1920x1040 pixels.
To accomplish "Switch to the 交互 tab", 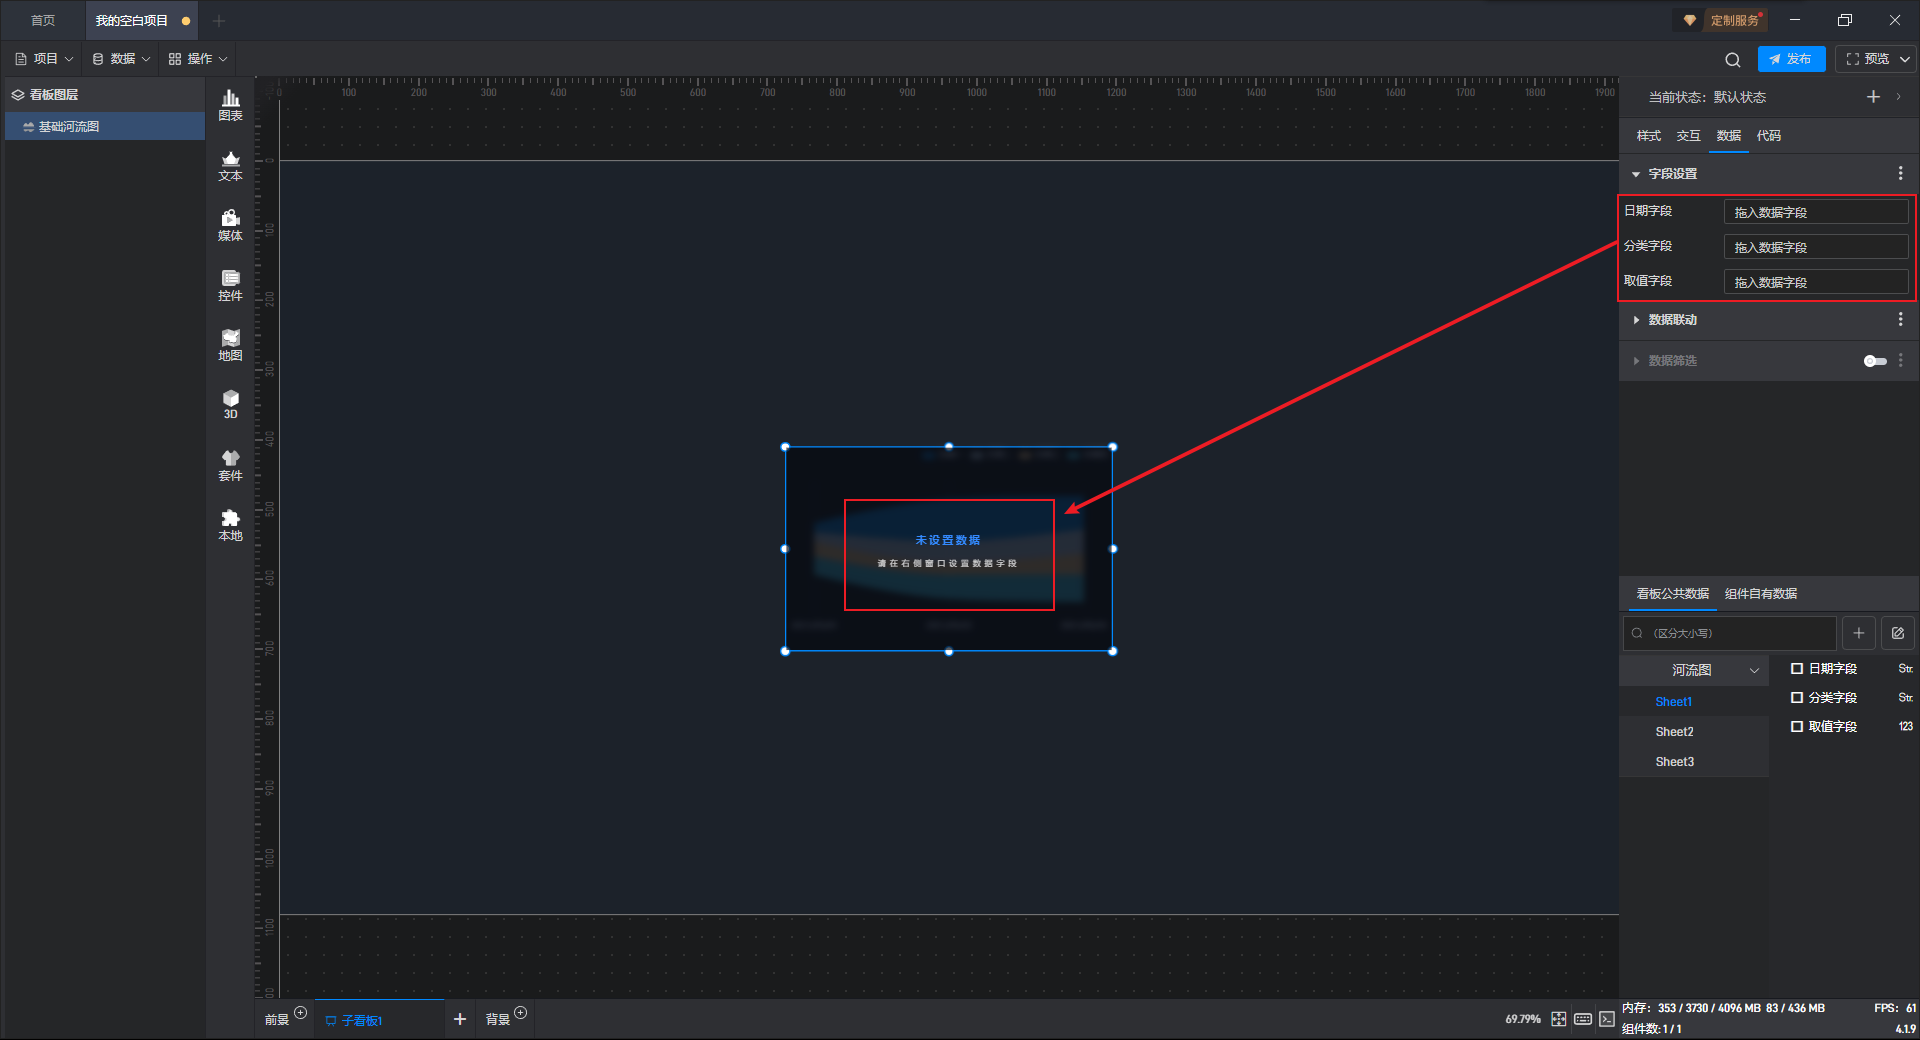I will click(1688, 136).
